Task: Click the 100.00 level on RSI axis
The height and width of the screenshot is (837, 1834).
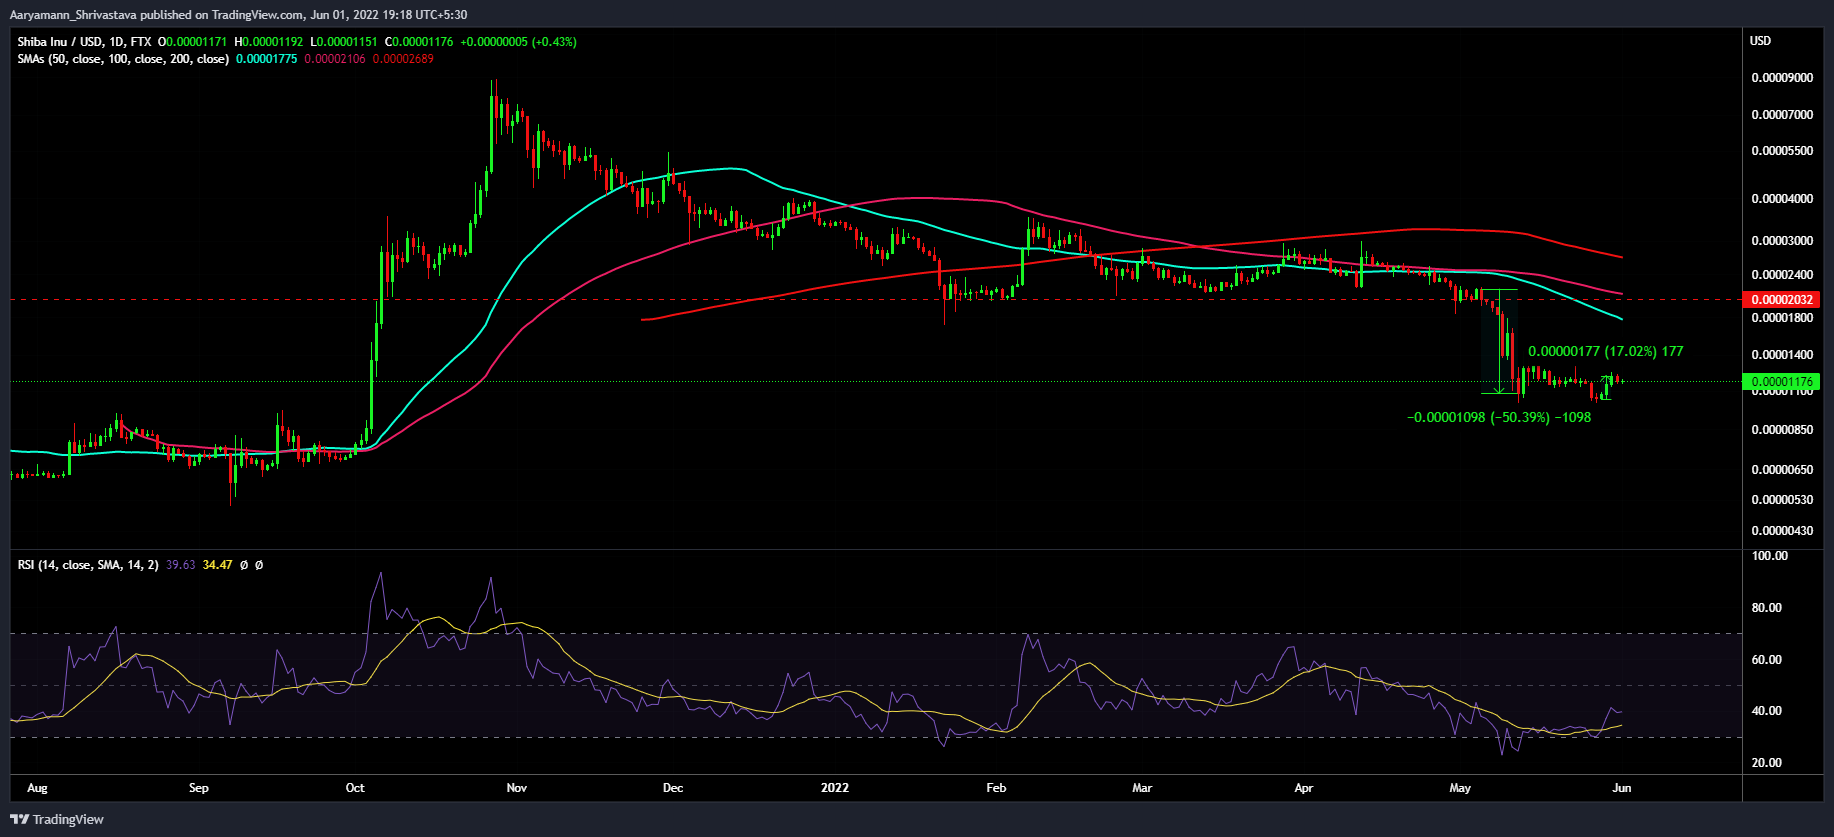Action: pyautogui.click(x=1770, y=556)
